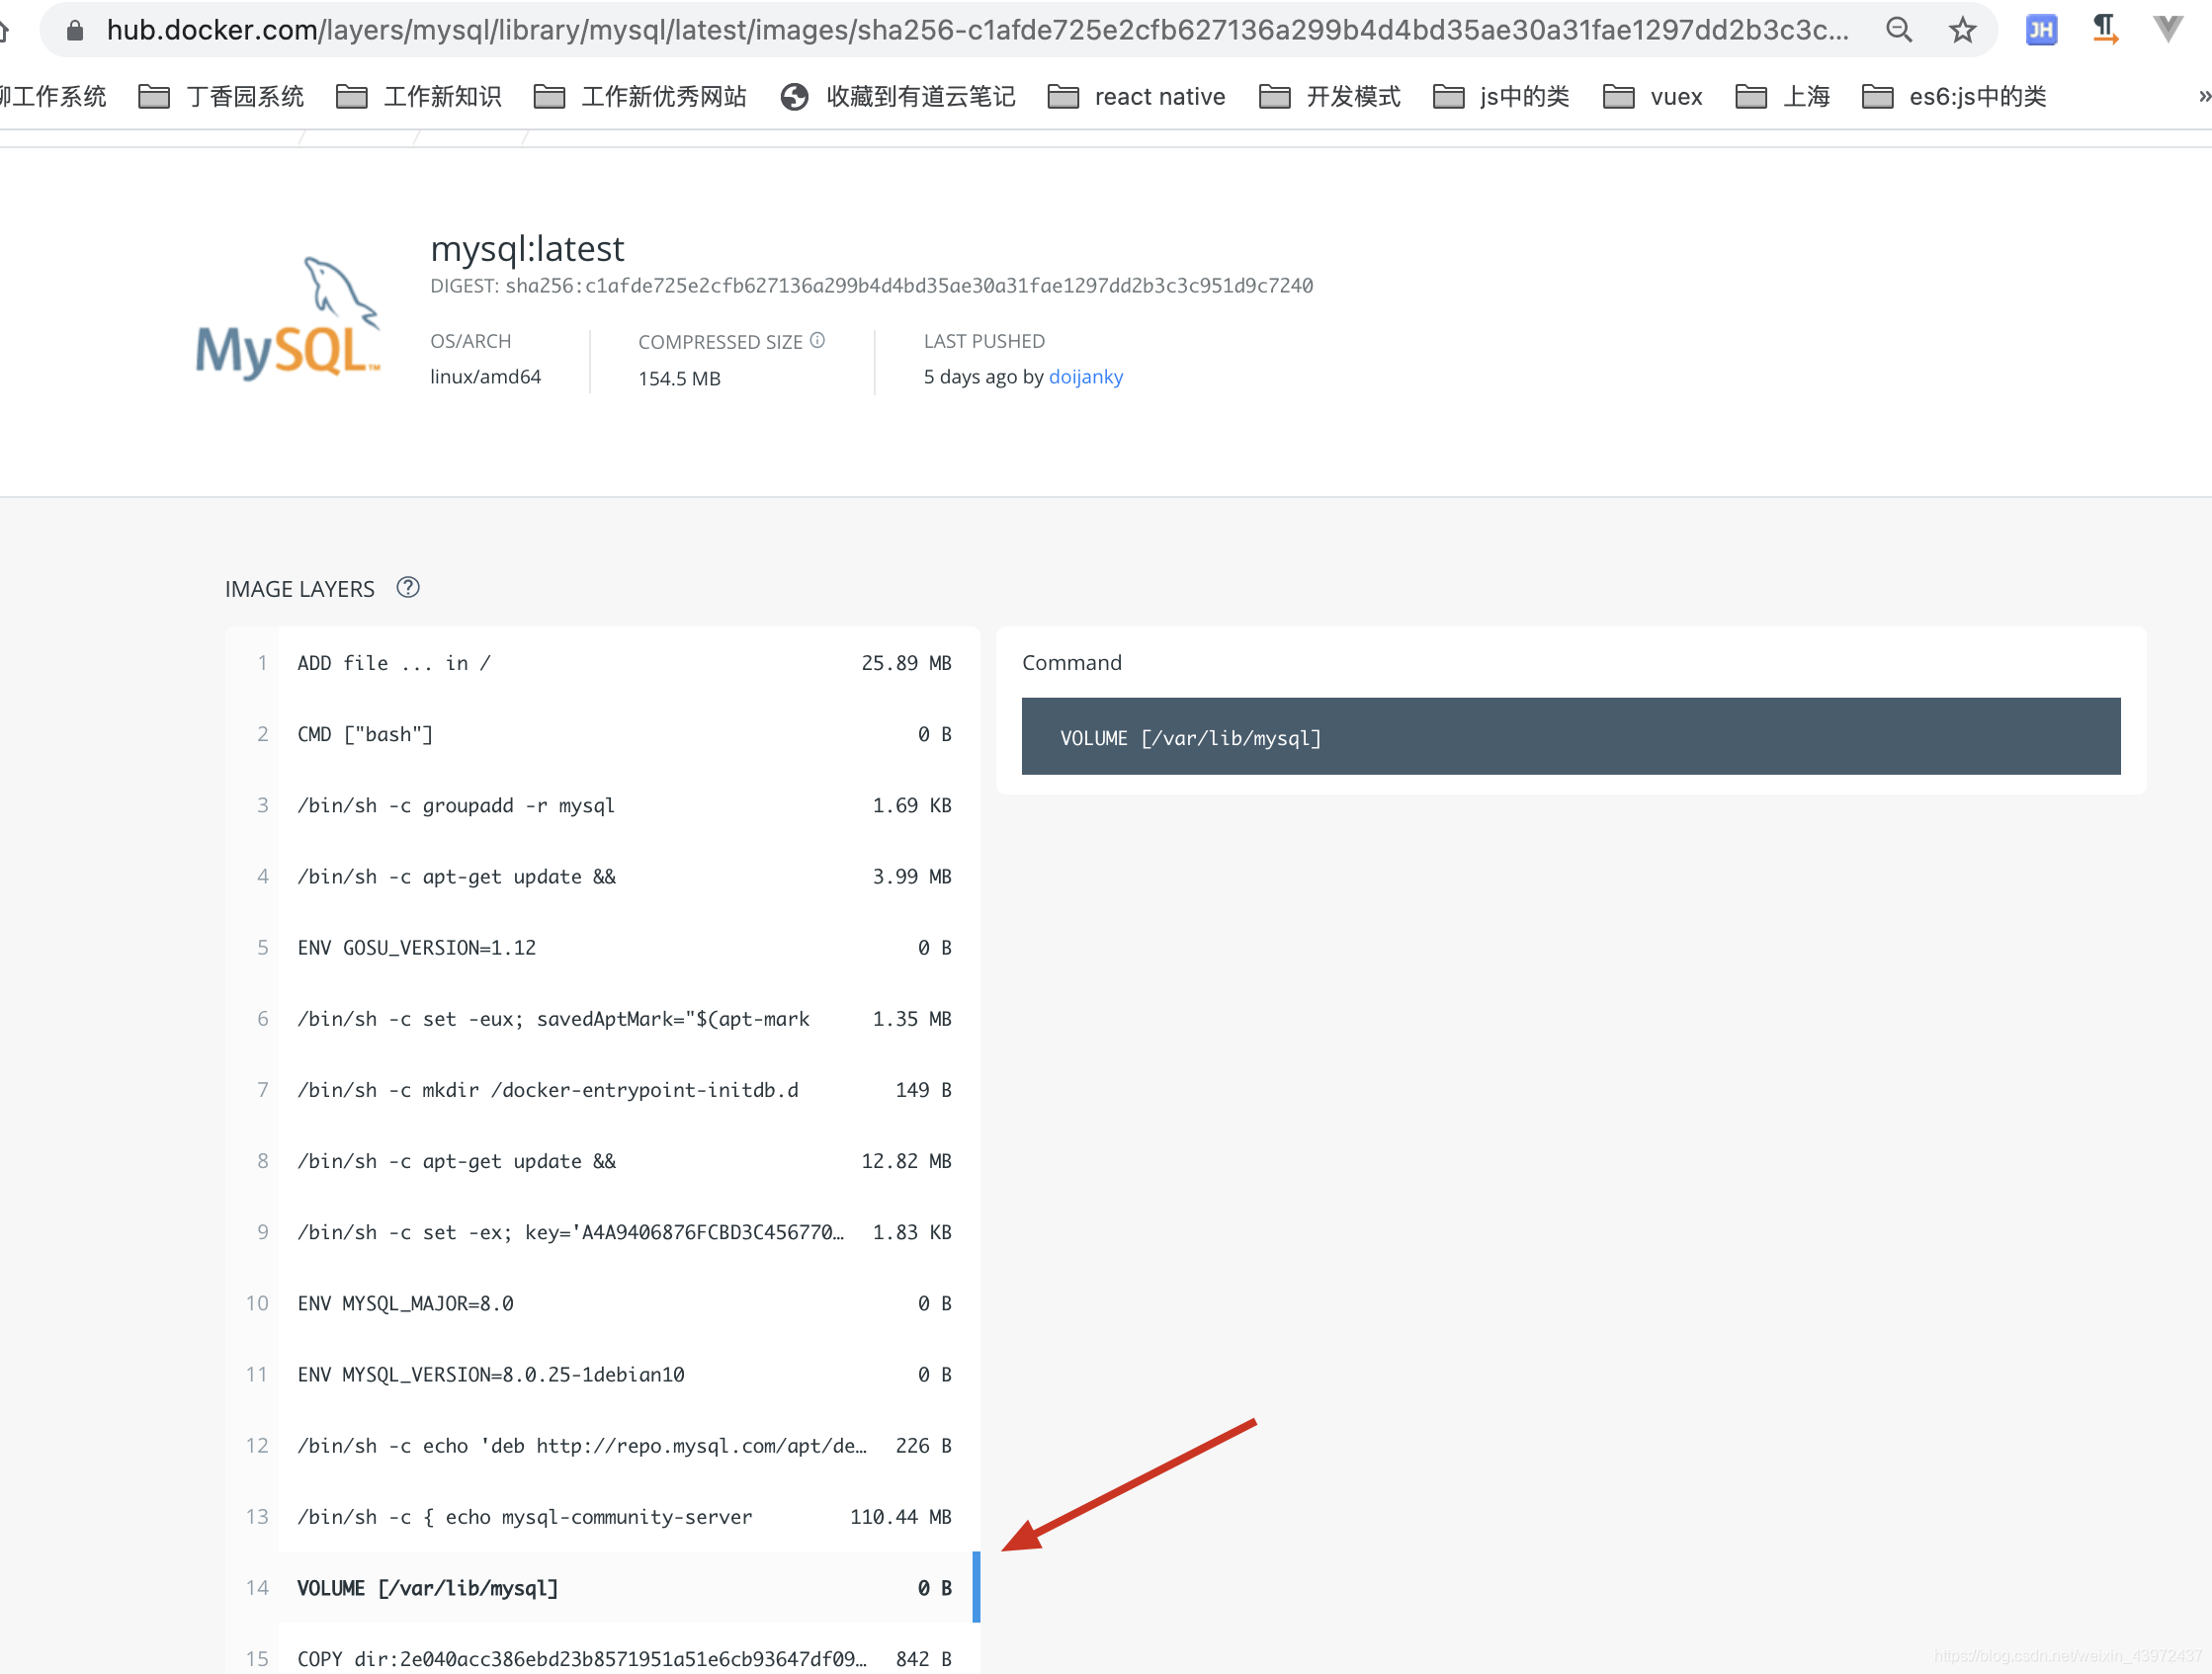
Task: Open the MySQL logo image
Action: pos(288,319)
